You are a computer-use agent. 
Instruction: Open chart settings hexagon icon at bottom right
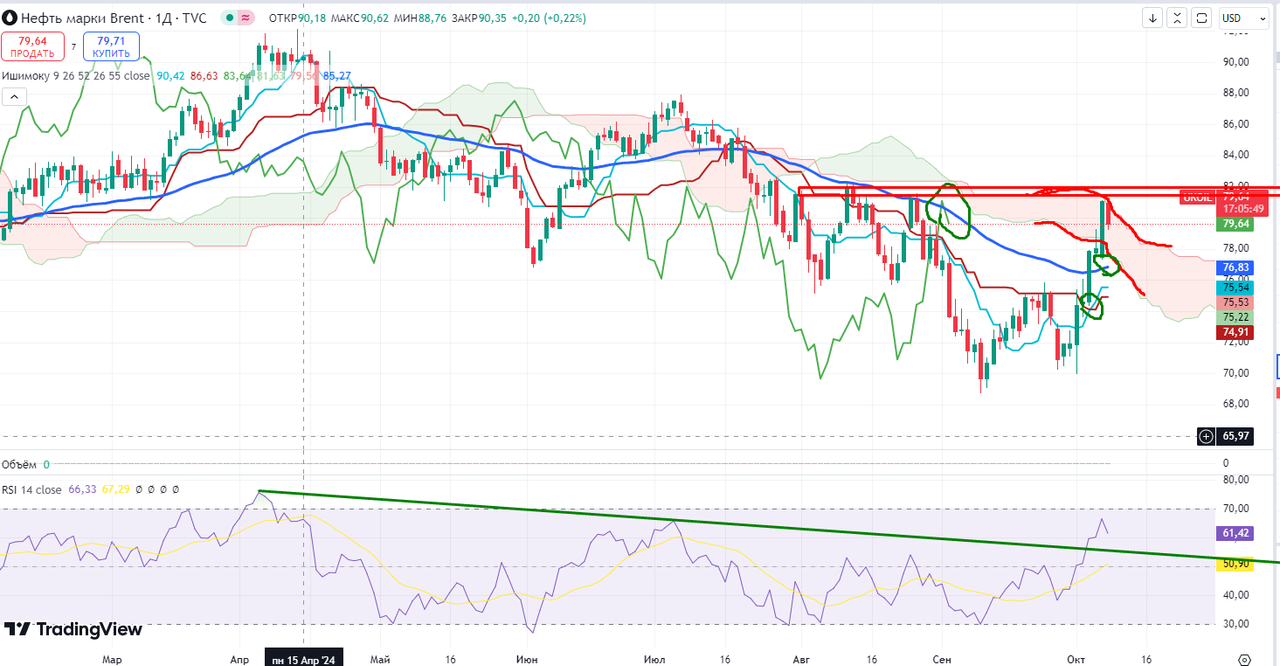[1244, 659]
